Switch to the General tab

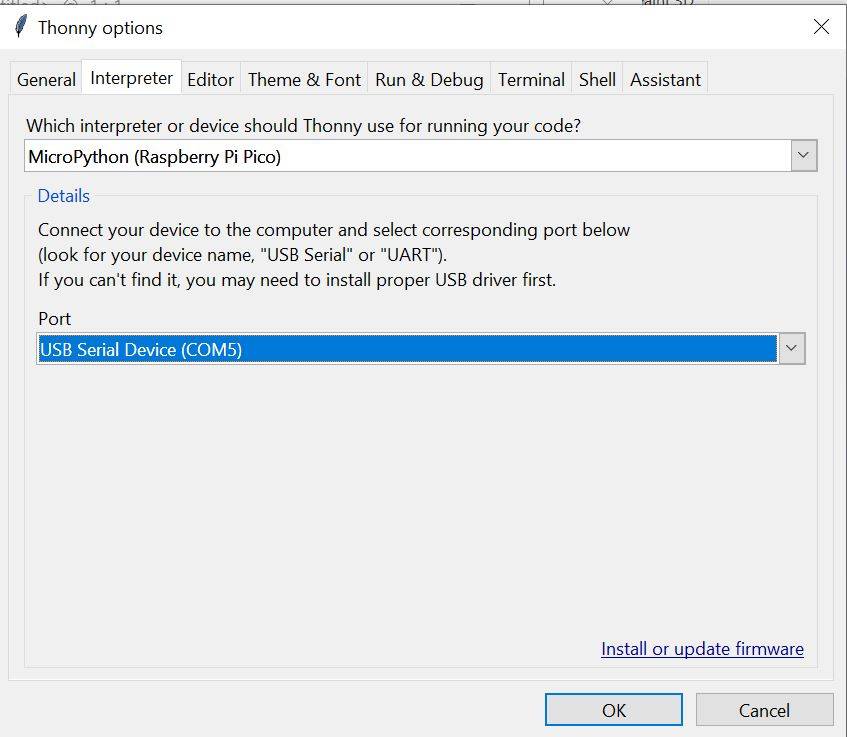click(x=46, y=80)
